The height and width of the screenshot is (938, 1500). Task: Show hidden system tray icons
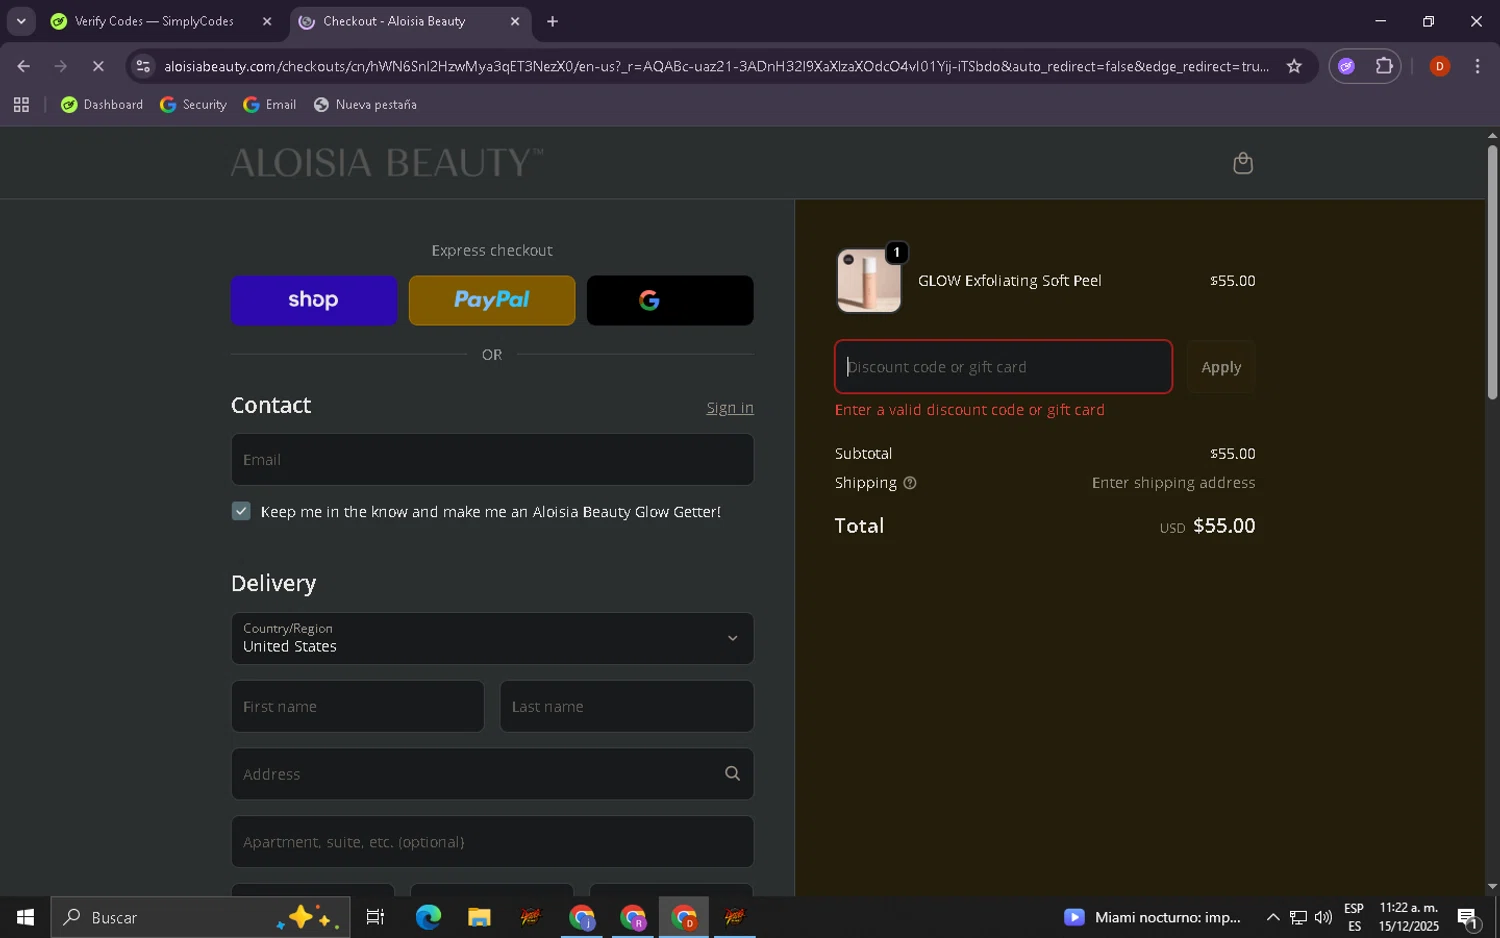pyautogui.click(x=1273, y=917)
